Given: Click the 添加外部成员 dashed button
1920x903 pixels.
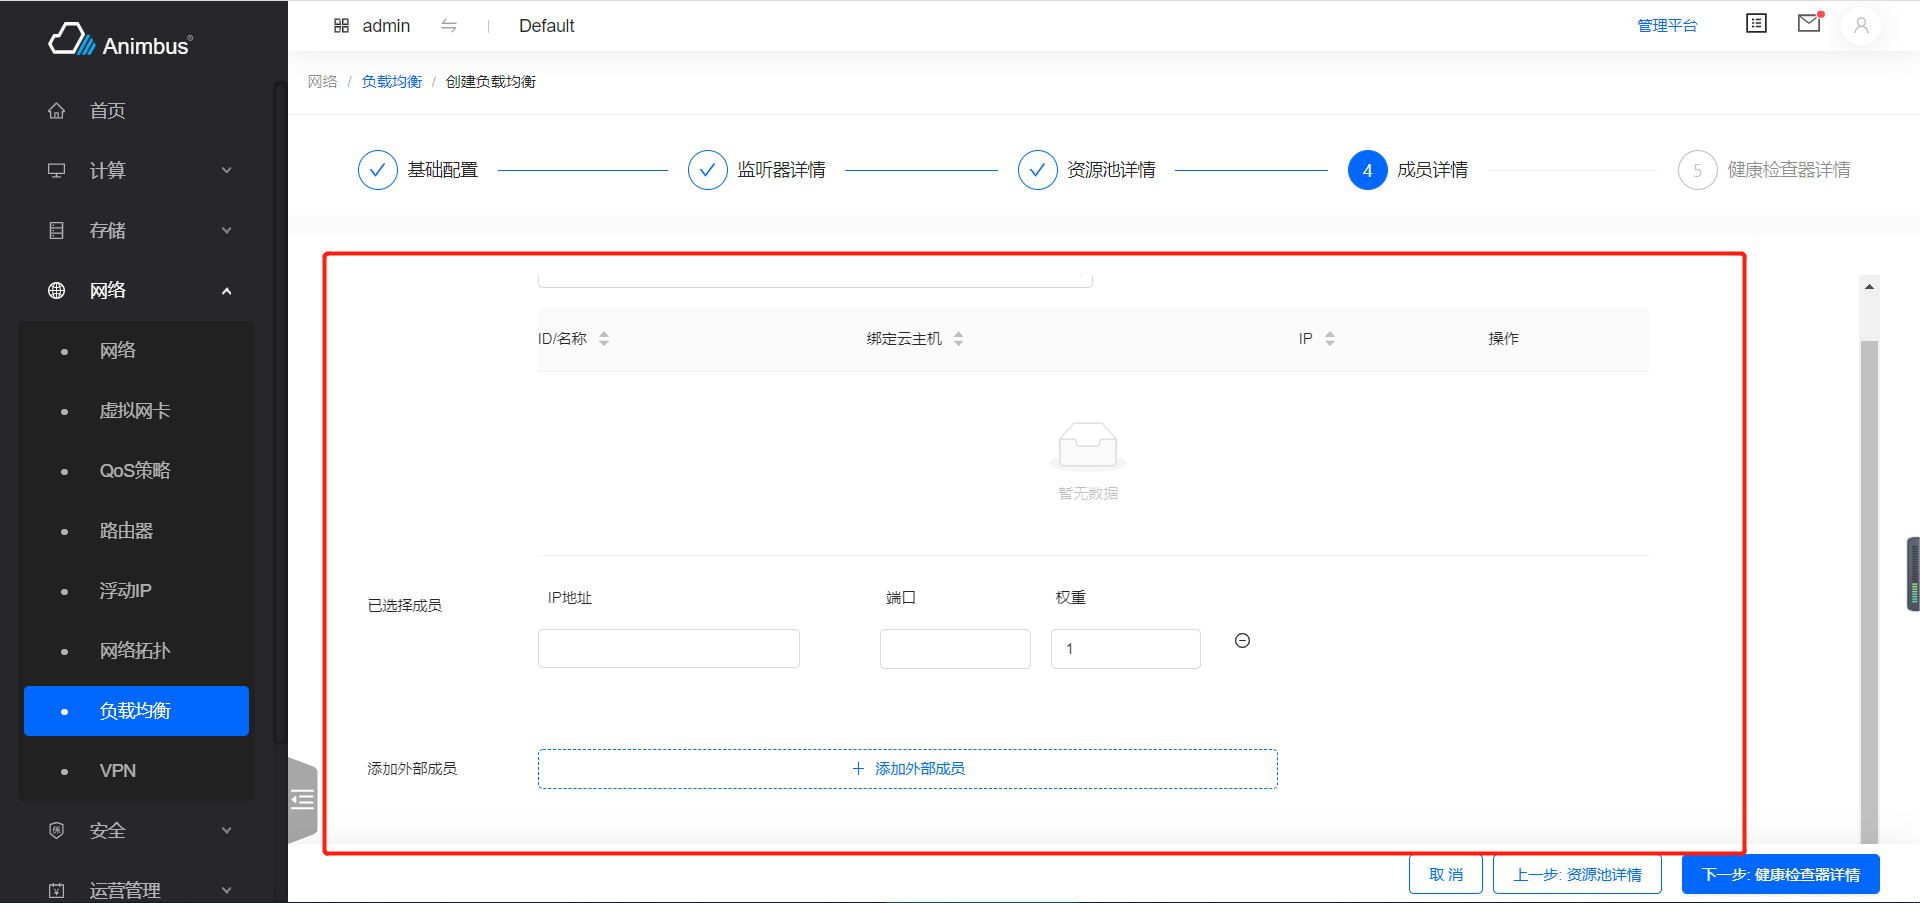Looking at the screenshot, I should coord(907,769).
